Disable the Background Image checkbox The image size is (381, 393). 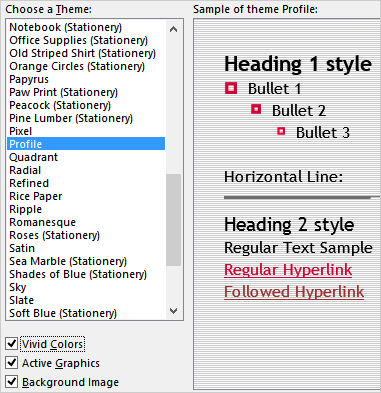(x=12, y=381)
